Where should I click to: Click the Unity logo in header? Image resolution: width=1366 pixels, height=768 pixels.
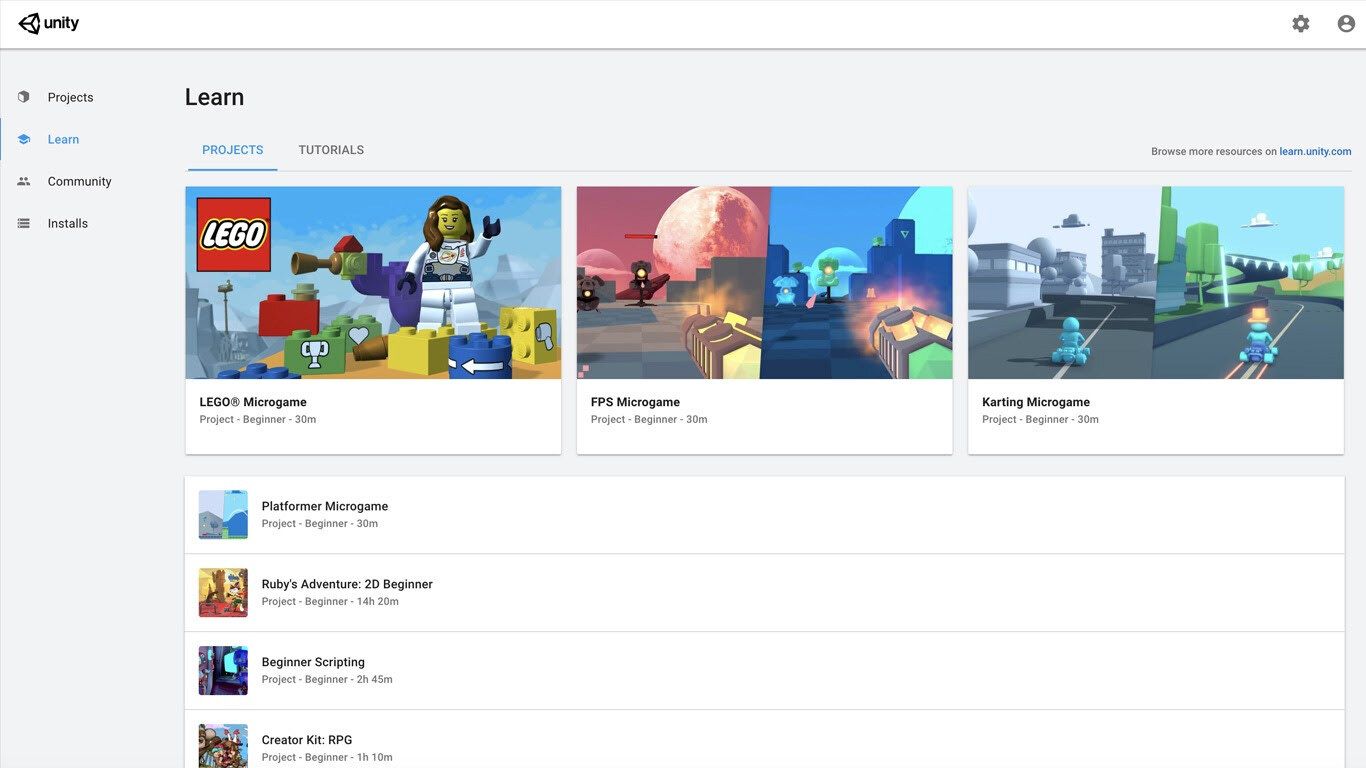[x=48, y=23]
